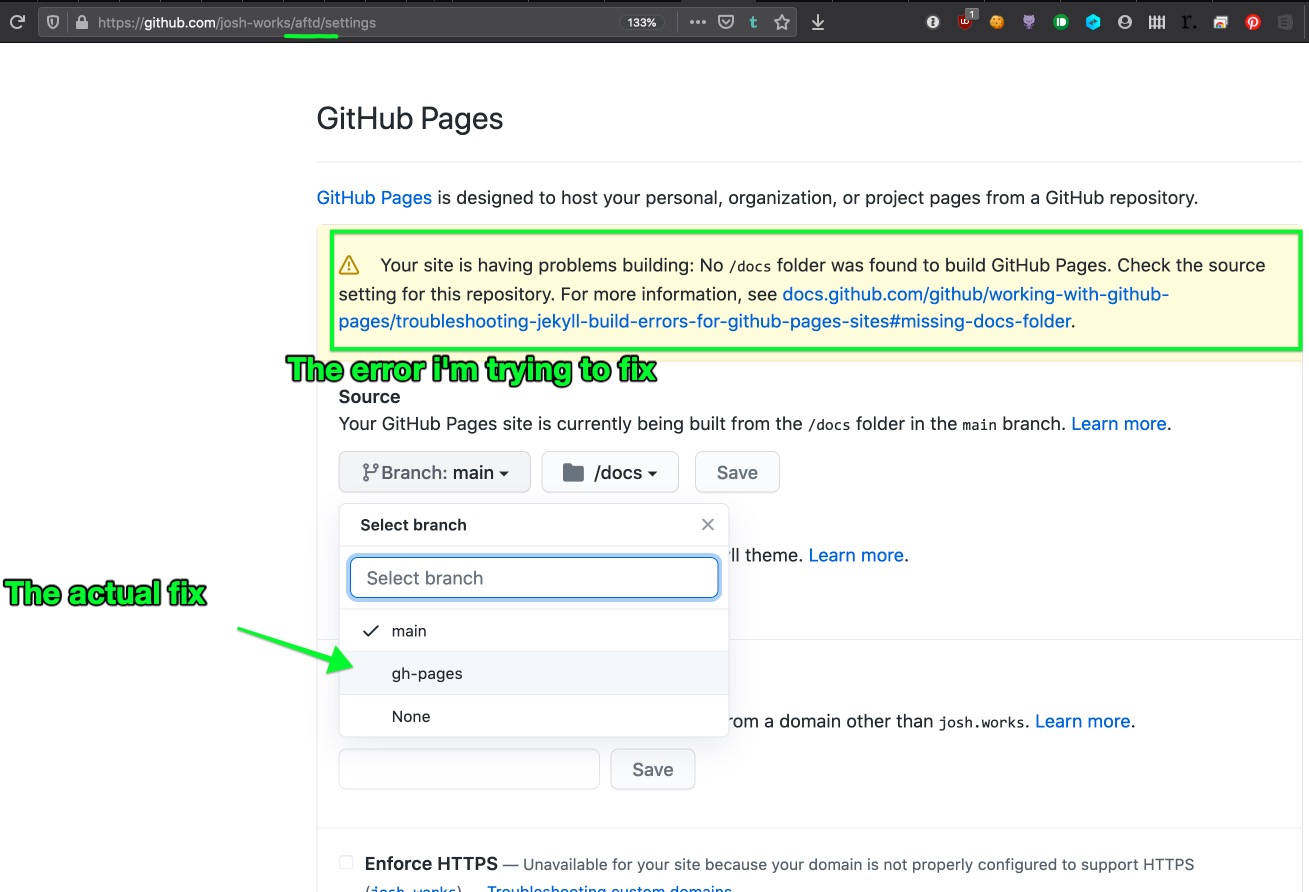Screen dimensions: 1309x892
Task: Open the tracking protection shield icon
Action: 53,22
